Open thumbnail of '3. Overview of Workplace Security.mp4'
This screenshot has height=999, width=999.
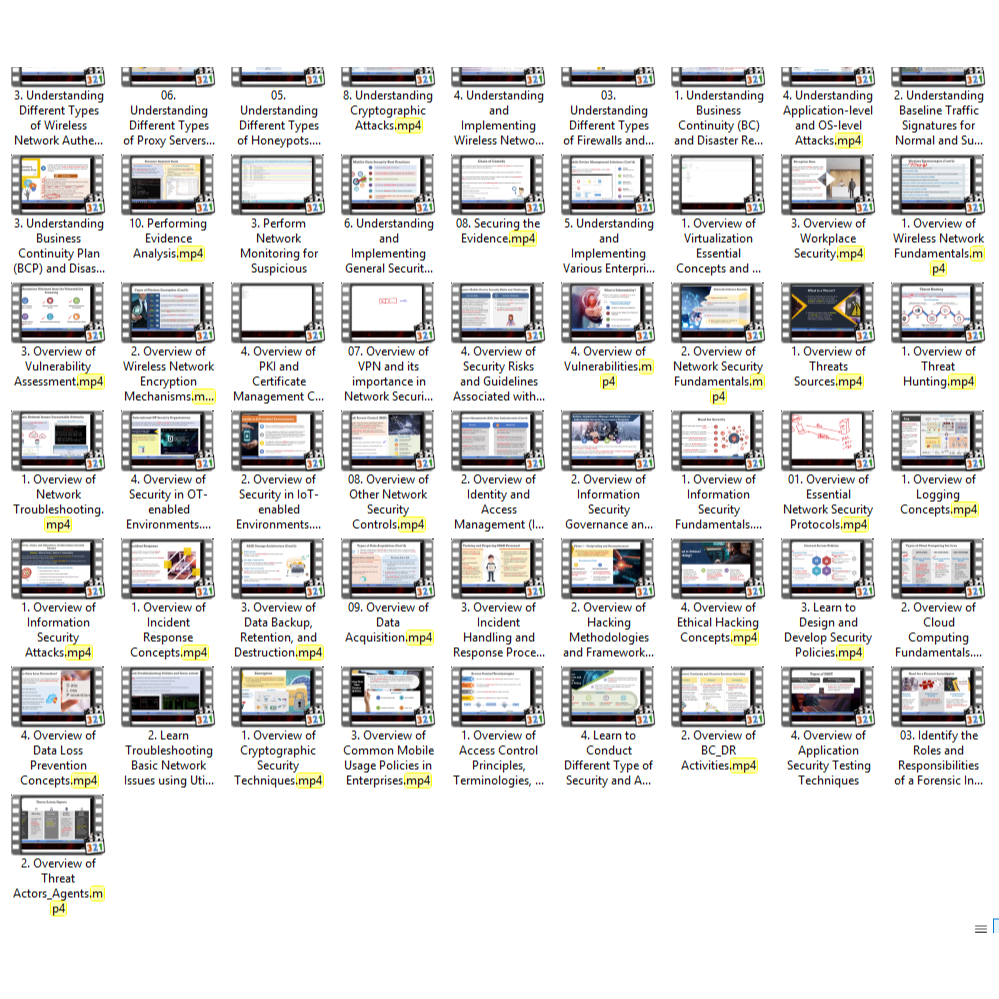(828, 185)
